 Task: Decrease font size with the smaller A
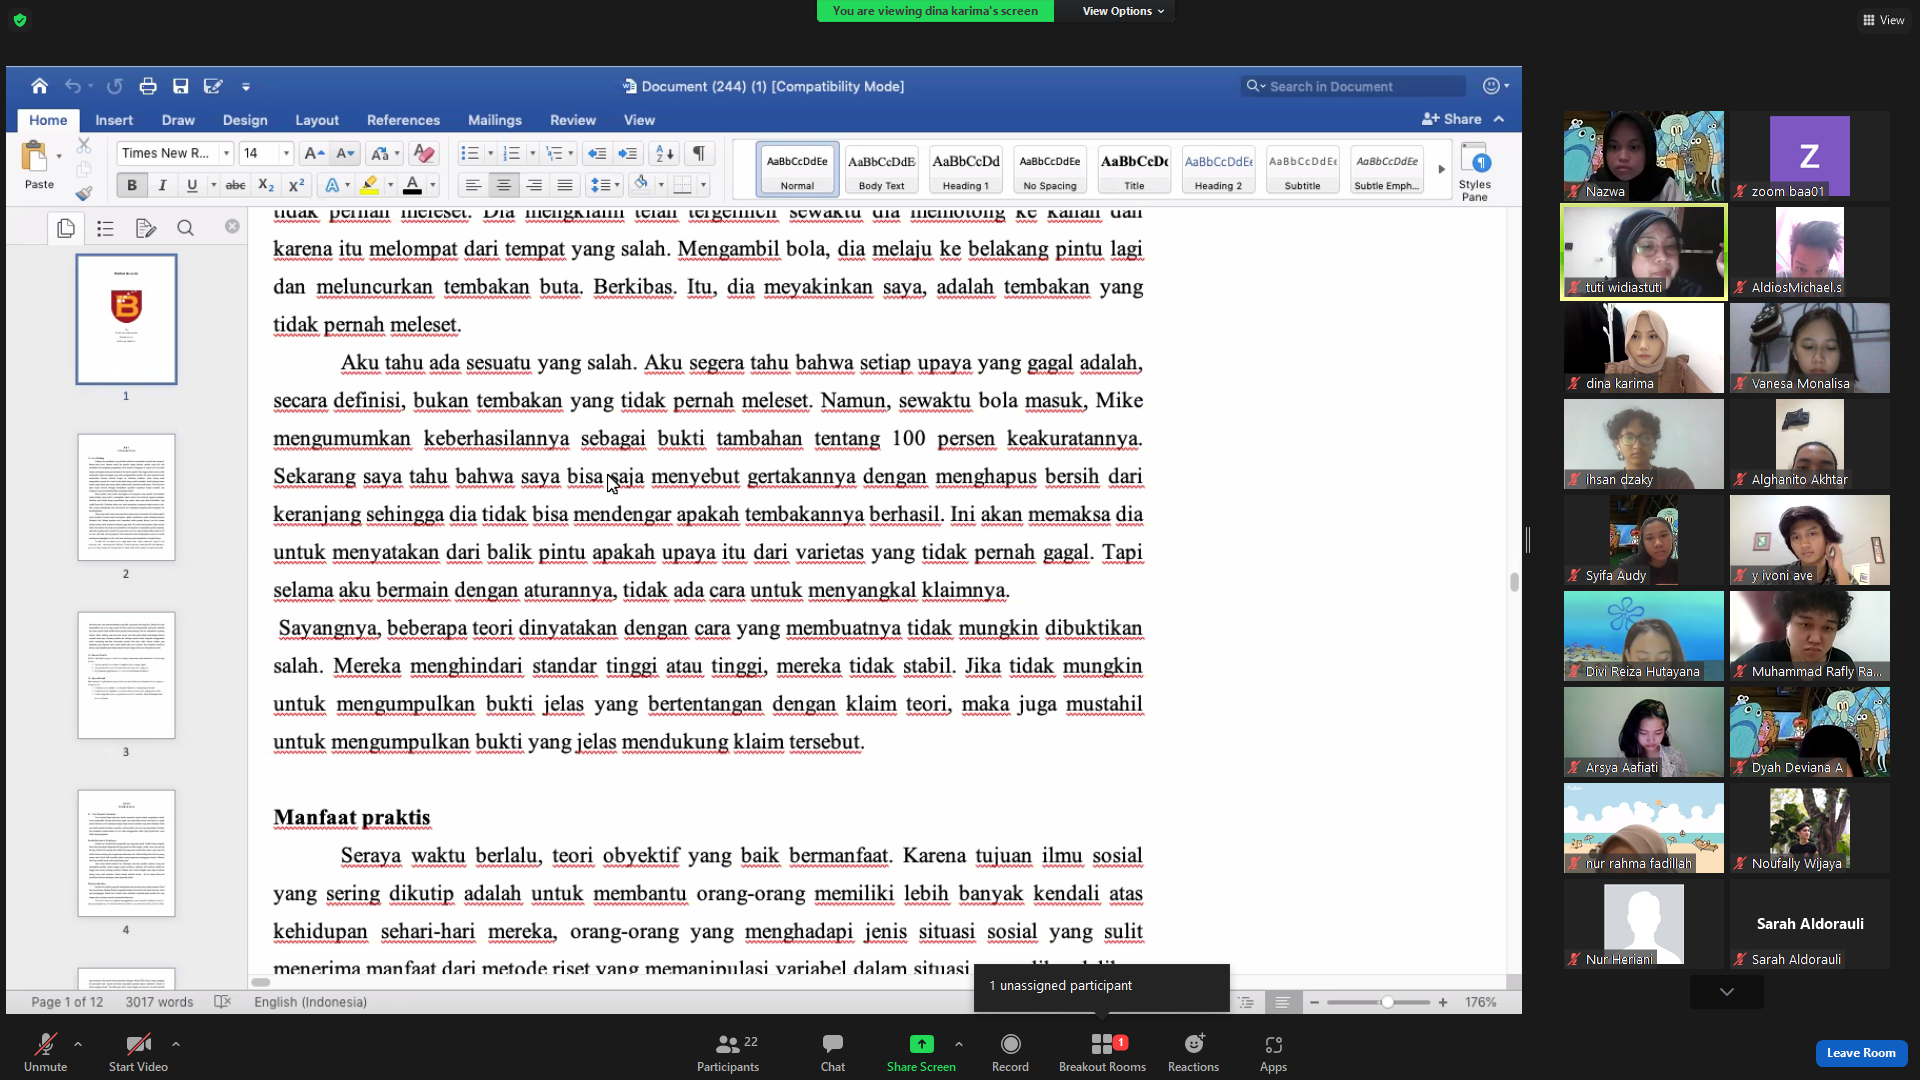(345, 153)
